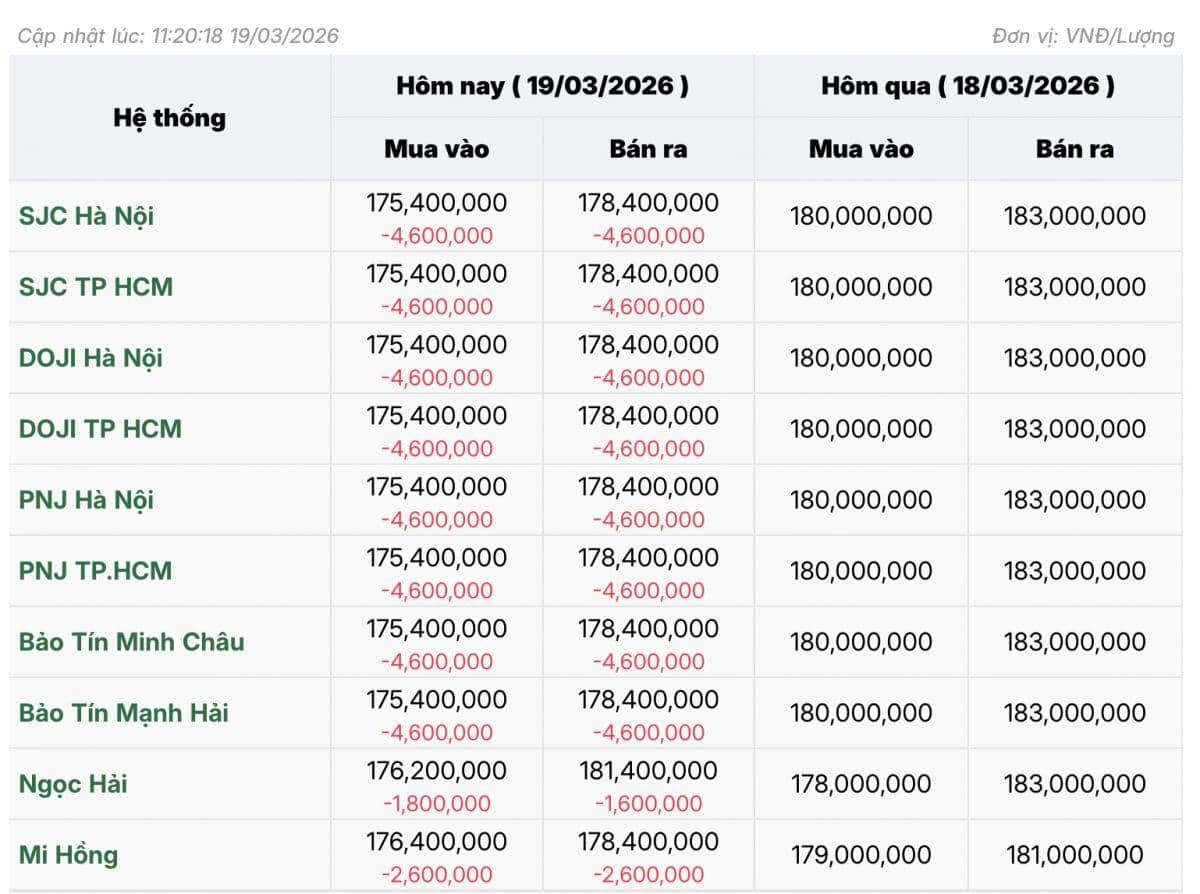Click Bán ra header under Hôm nay
Viewport: 1200px width, 894px height.
[x=648, y=149]
